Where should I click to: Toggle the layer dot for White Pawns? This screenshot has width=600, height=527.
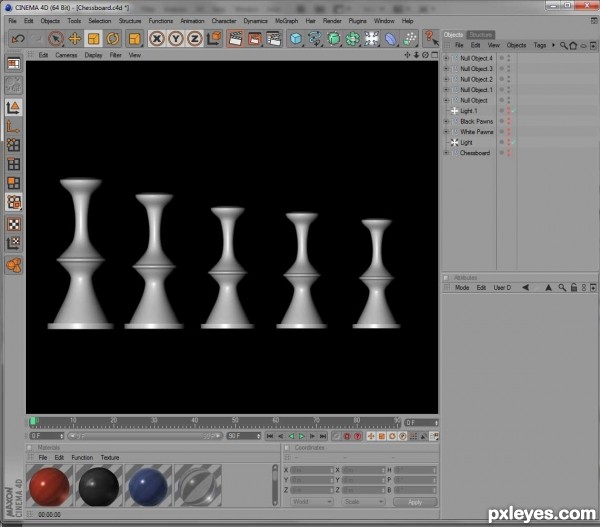pyautogui.click(x=502, y=132)
